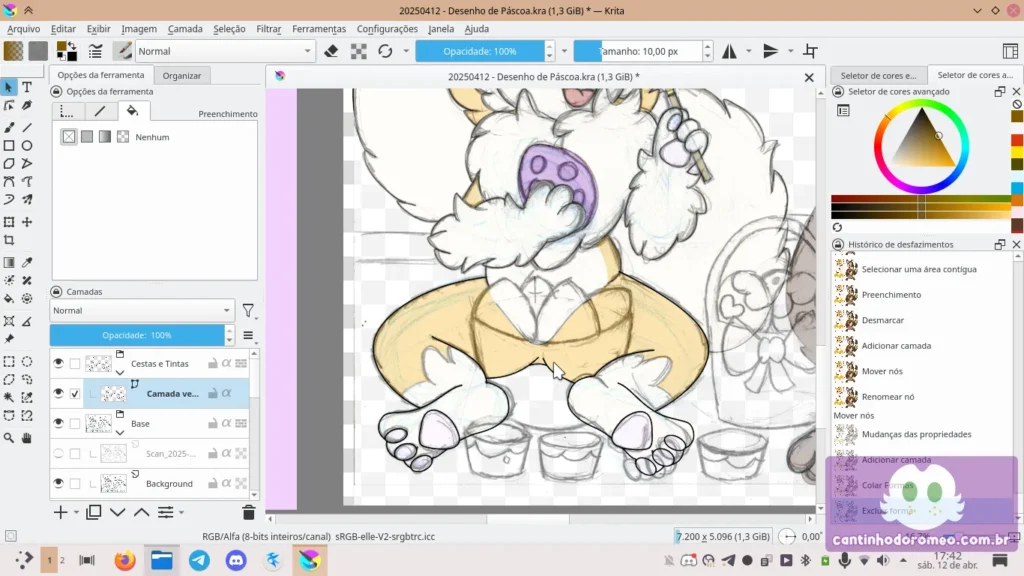This screenshot has height=576, width=1024.
Task: Open the horizontal mirror options dropdown
Action: (749, 51)
